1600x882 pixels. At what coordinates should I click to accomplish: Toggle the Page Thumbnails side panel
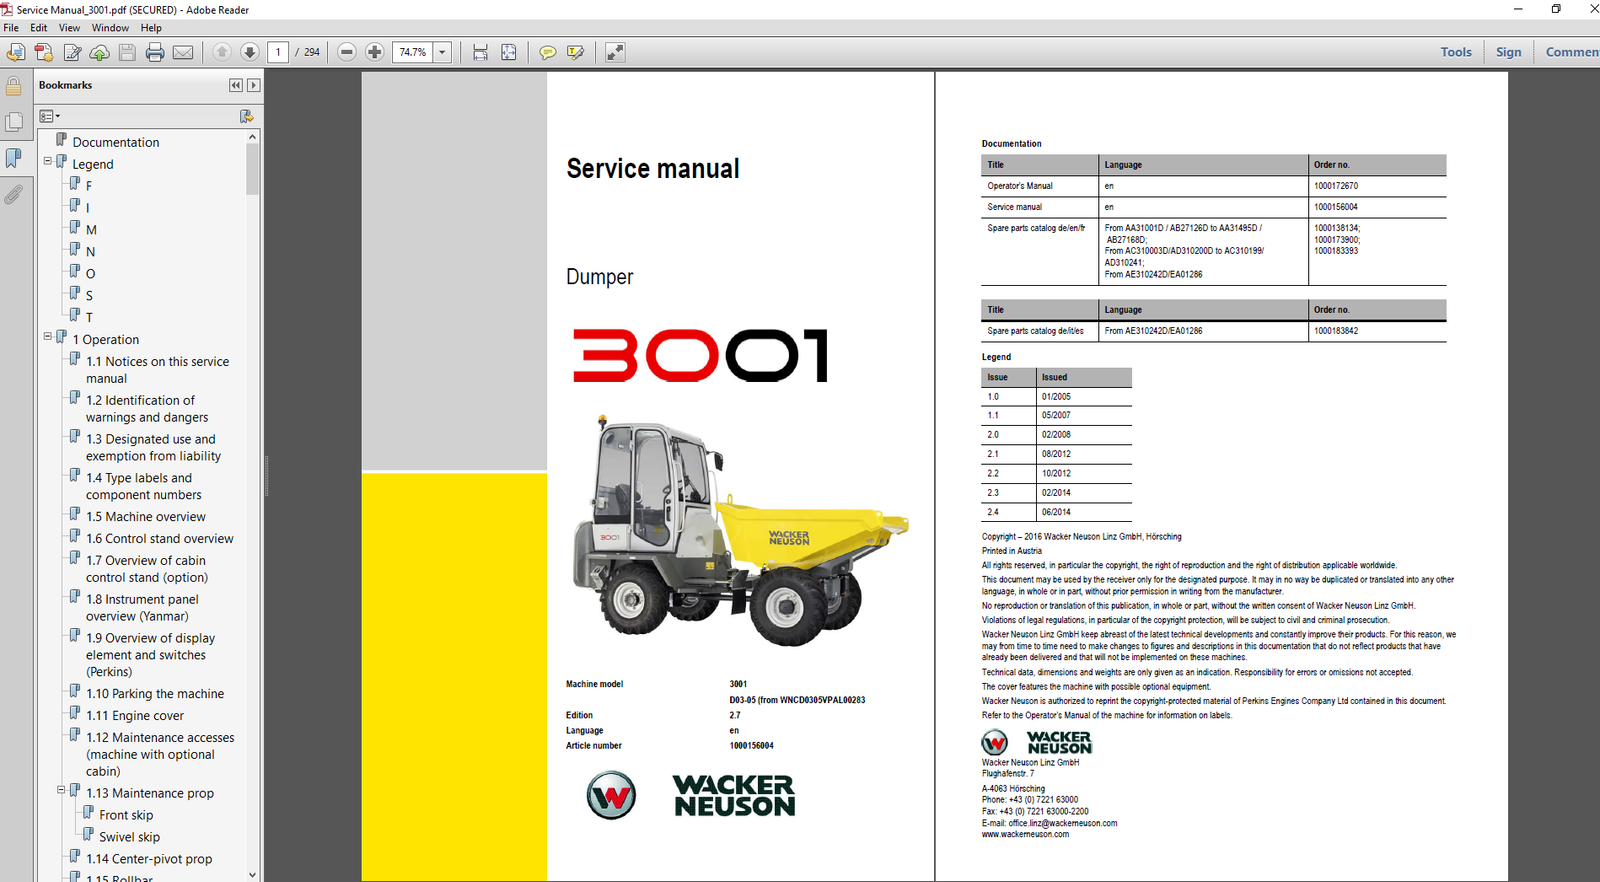(14, 122)
